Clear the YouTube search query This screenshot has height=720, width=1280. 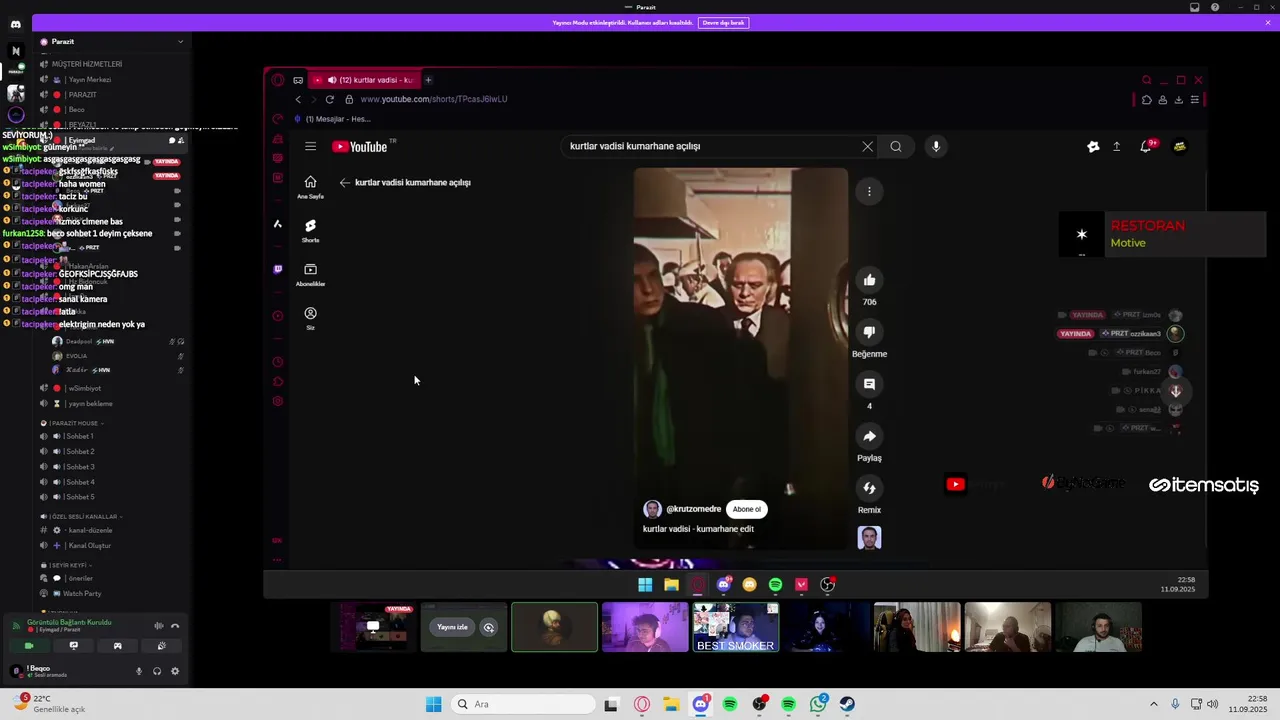click(867, 146)
